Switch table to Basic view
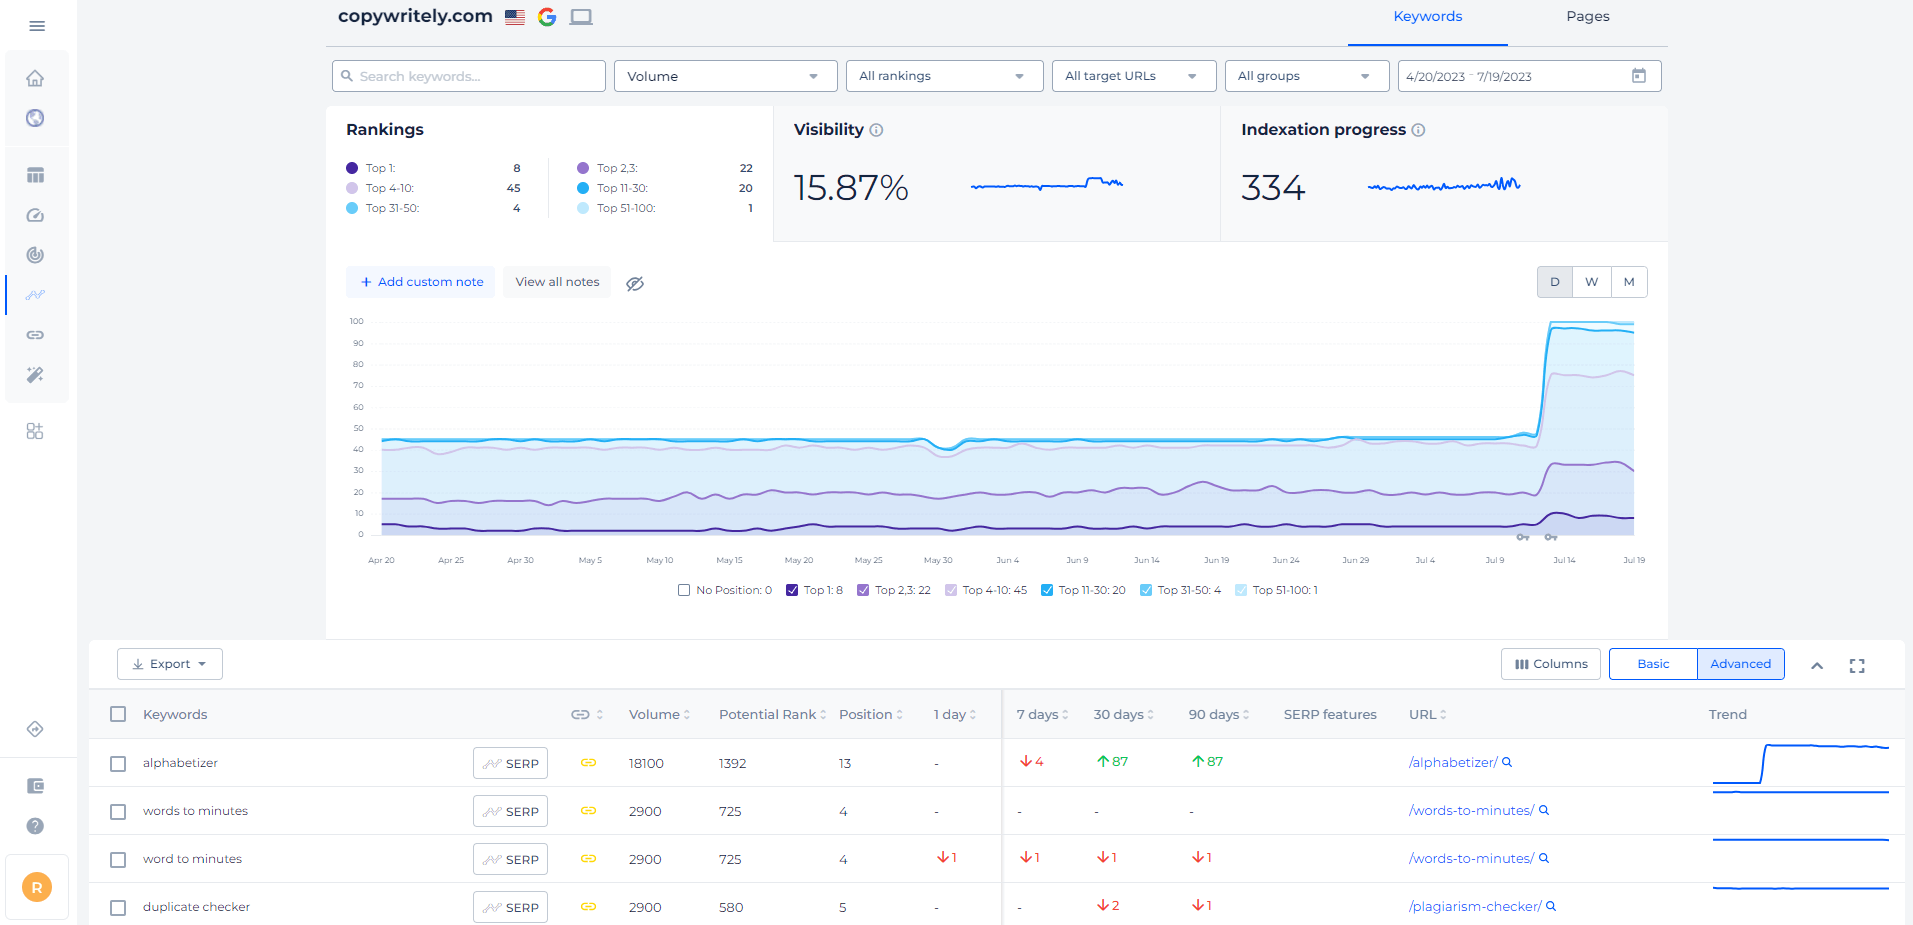Viewport: 1913px width, 925px height. (1653, 664)
